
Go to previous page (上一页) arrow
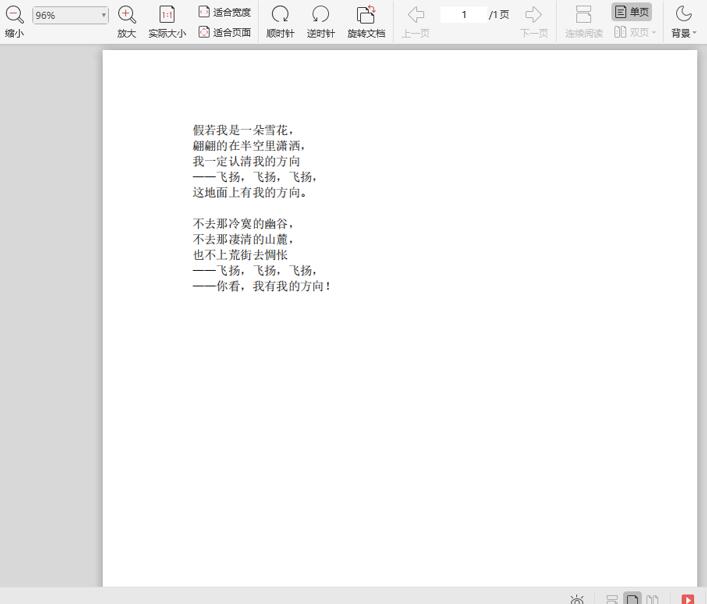pos(416,15)
